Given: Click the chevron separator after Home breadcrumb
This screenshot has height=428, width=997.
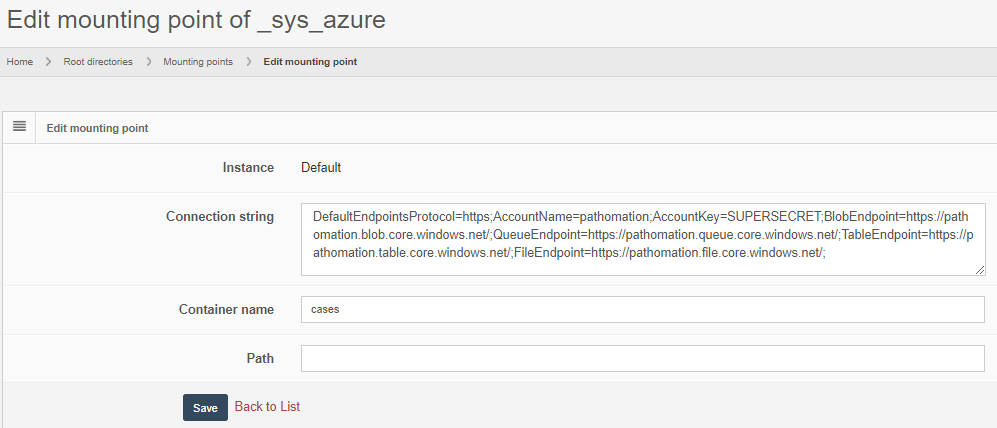Looking at the screenshot, I should (x=48, y=62).
